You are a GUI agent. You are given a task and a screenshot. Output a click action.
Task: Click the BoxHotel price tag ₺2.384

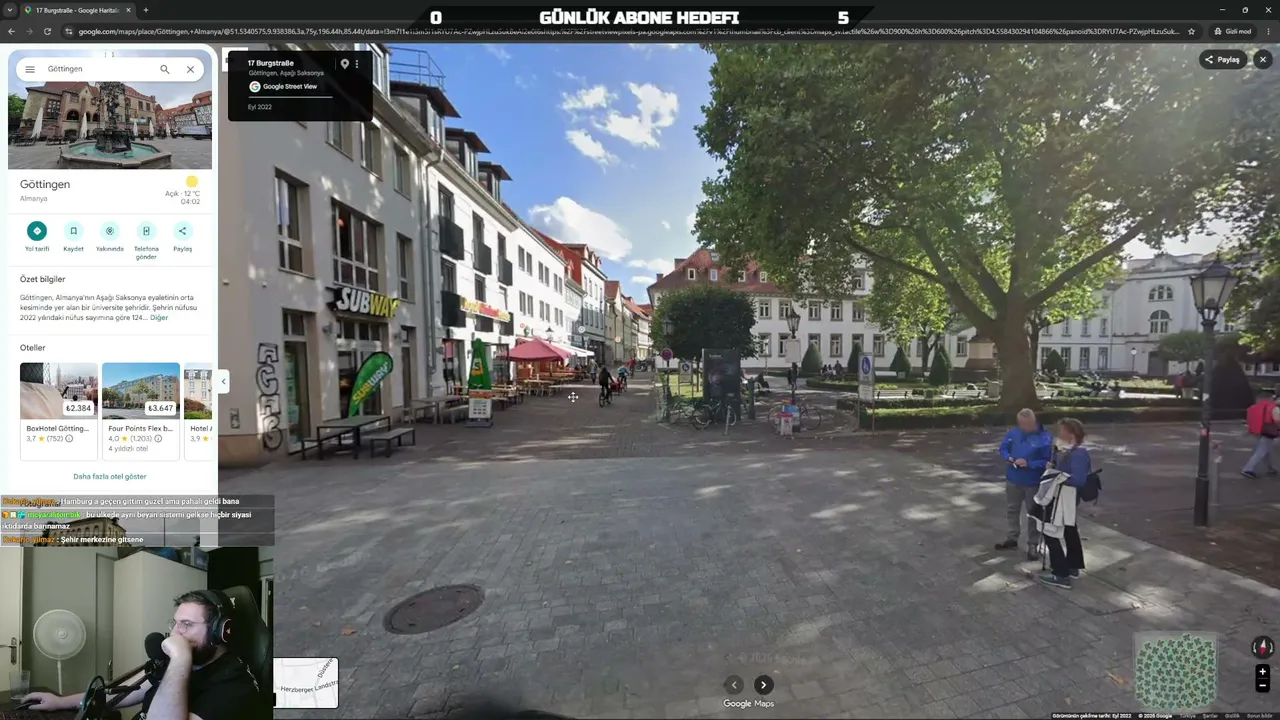pos(78,408)
